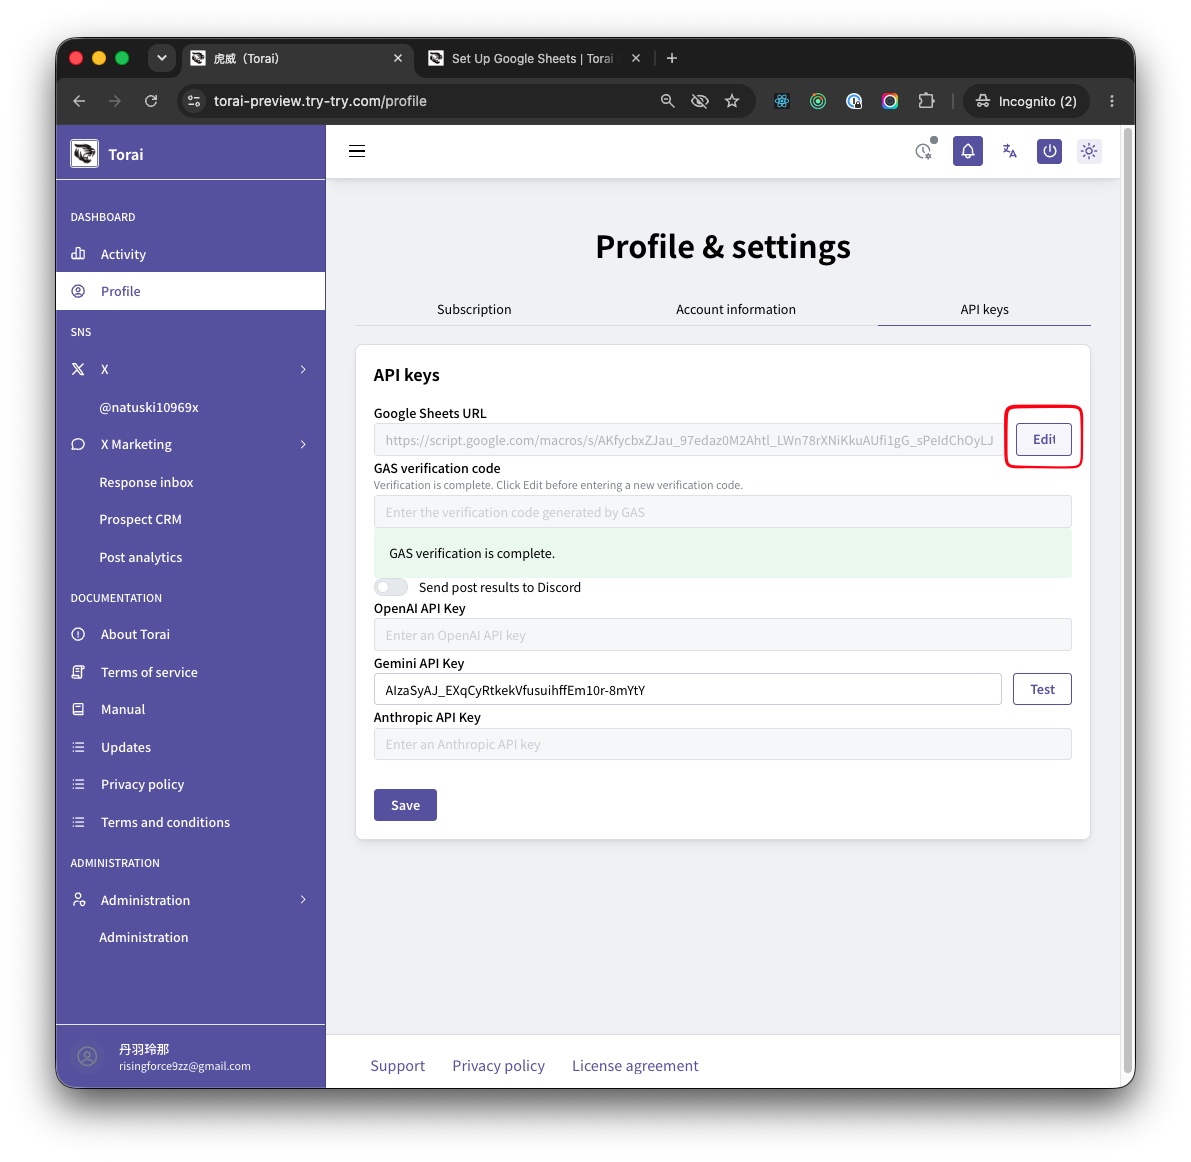
Task: Click the browser address bar URL
Action: click(x=320, y=101)
